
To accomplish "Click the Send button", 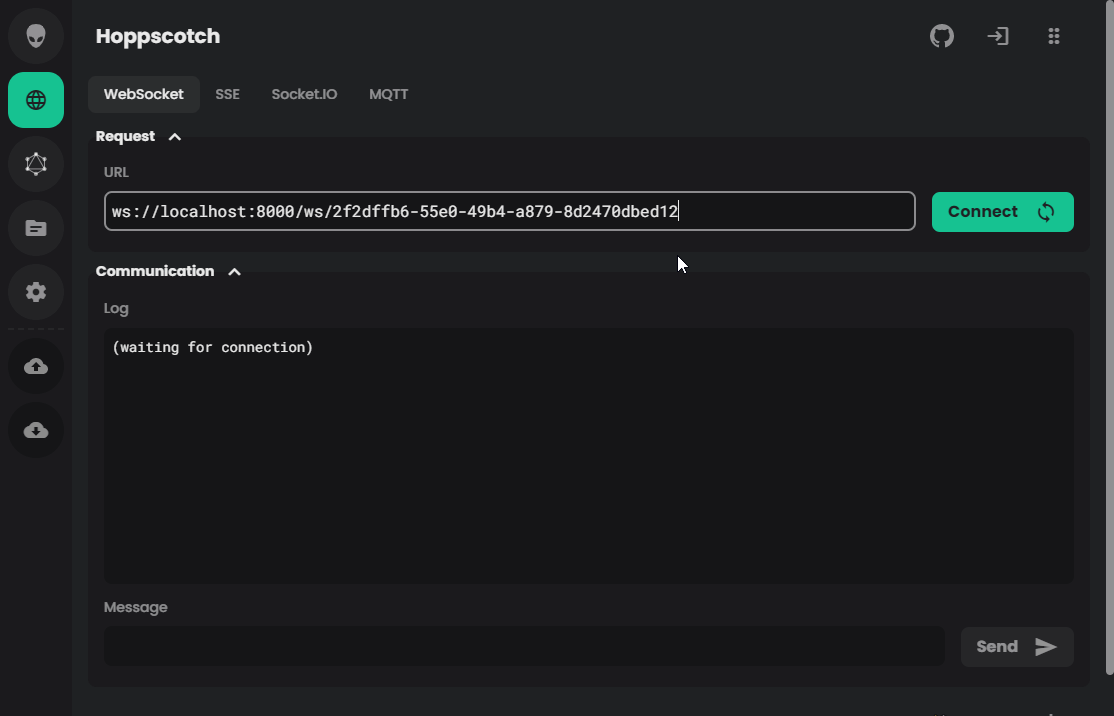I will pyautogui.click(x=1017, y=646).
